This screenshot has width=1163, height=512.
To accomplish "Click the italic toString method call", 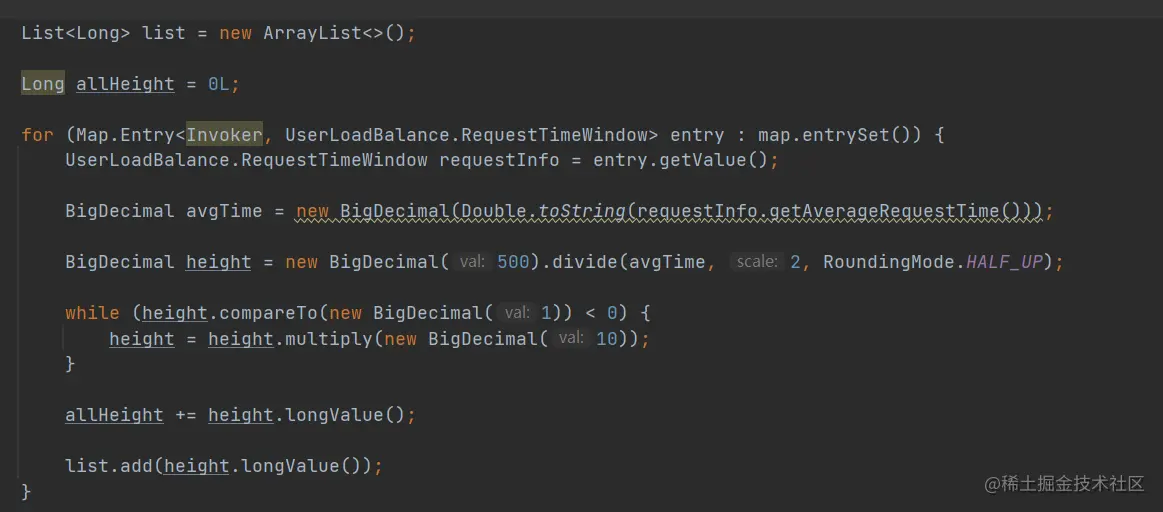I will [x=582, y=211].
